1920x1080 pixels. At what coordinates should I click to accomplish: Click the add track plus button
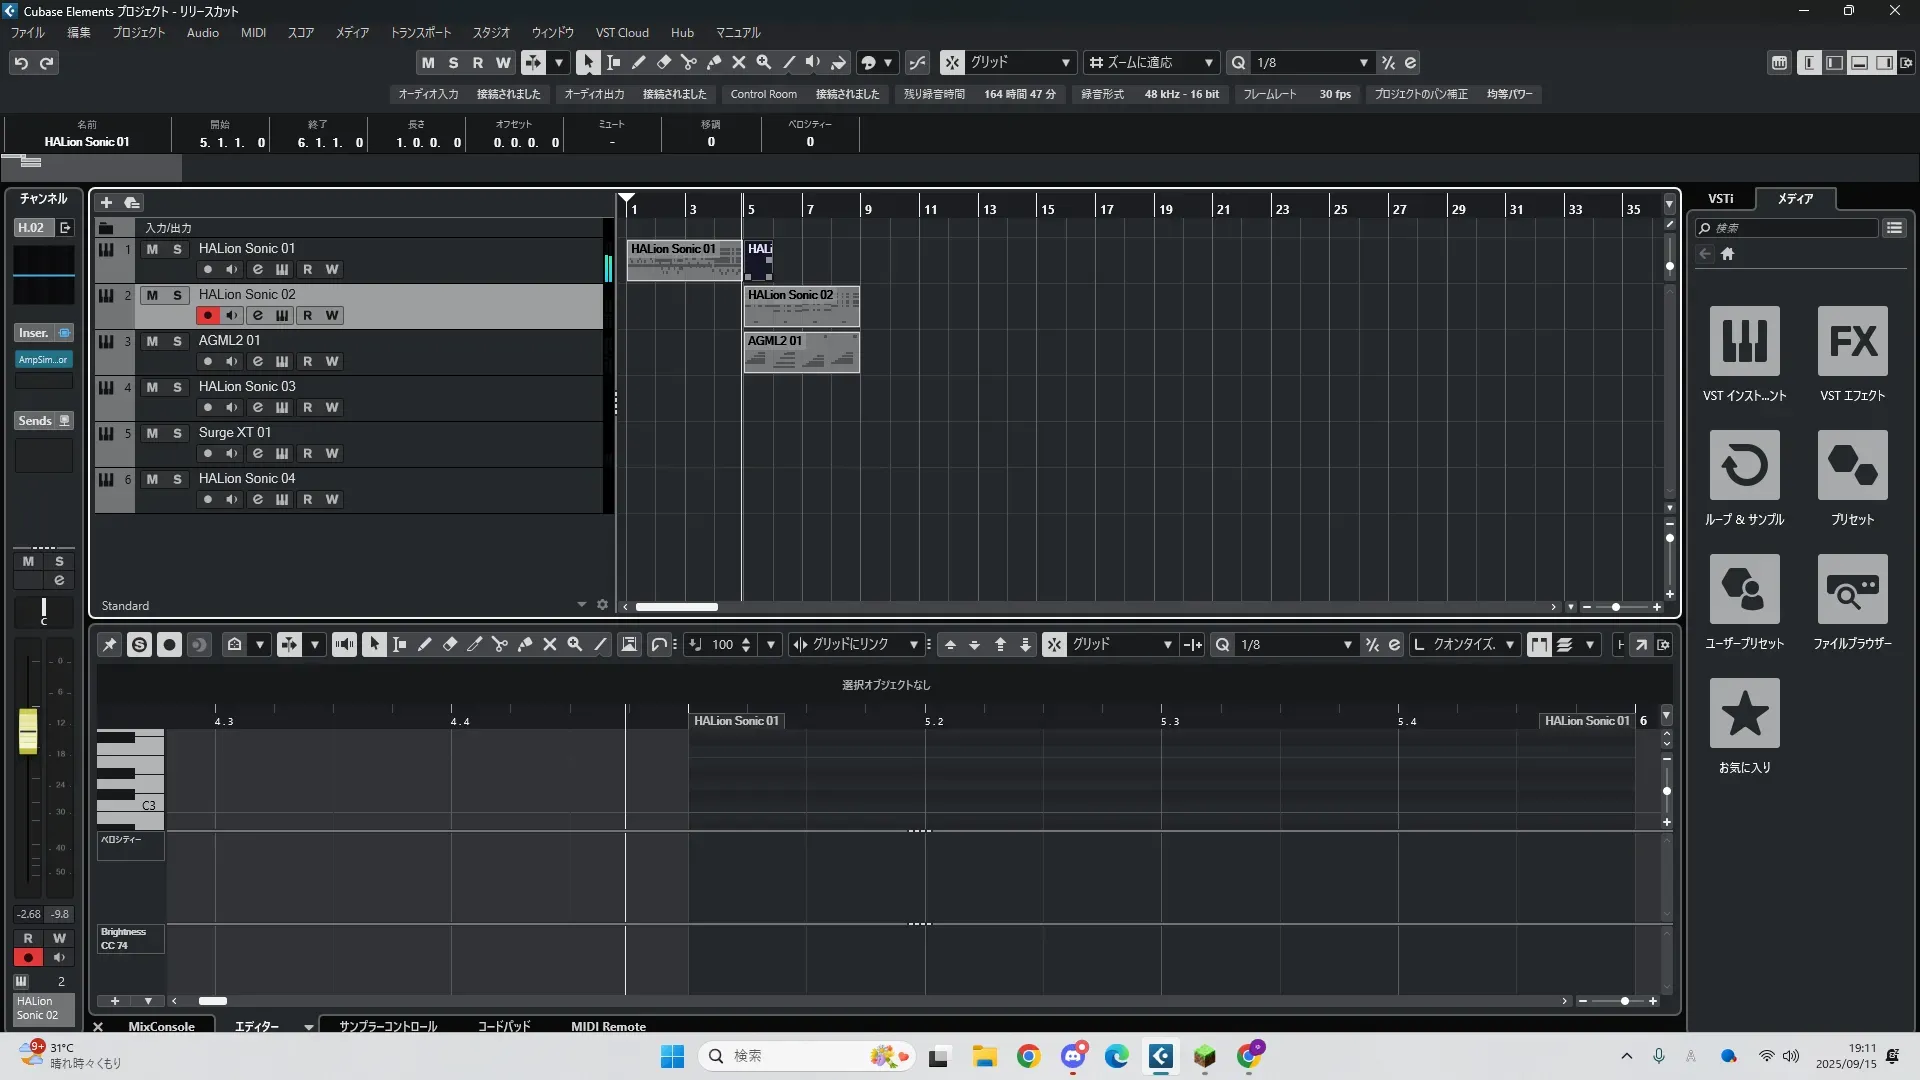pos(106,202)
